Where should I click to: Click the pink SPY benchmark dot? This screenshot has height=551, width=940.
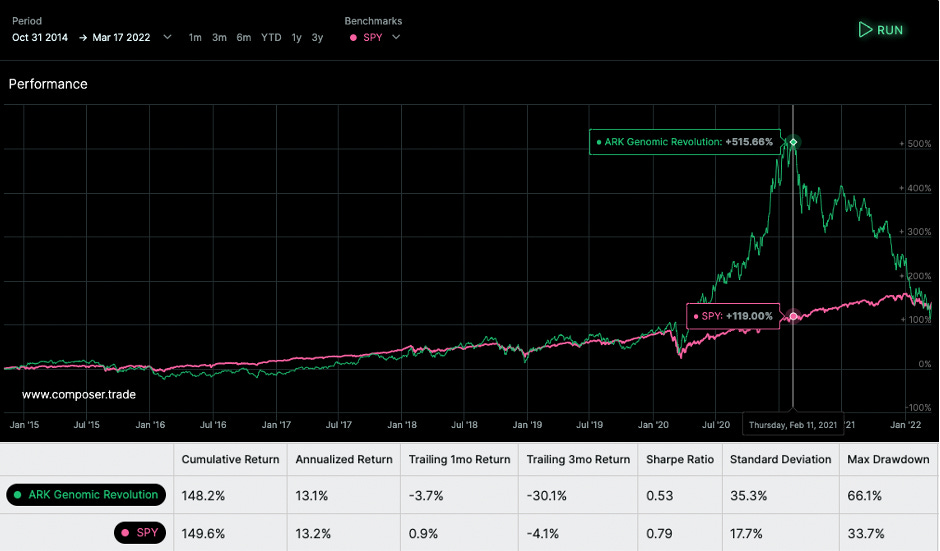(x=353, y=38)
